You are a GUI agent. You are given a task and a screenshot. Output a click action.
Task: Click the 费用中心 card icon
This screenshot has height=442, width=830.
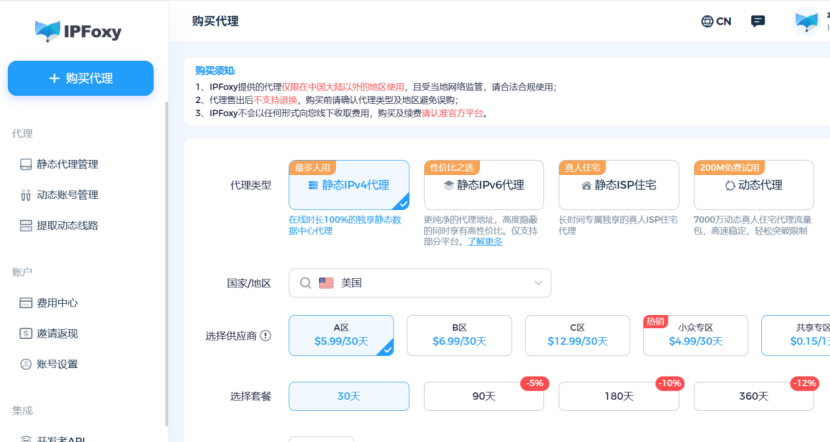point(27,303)
